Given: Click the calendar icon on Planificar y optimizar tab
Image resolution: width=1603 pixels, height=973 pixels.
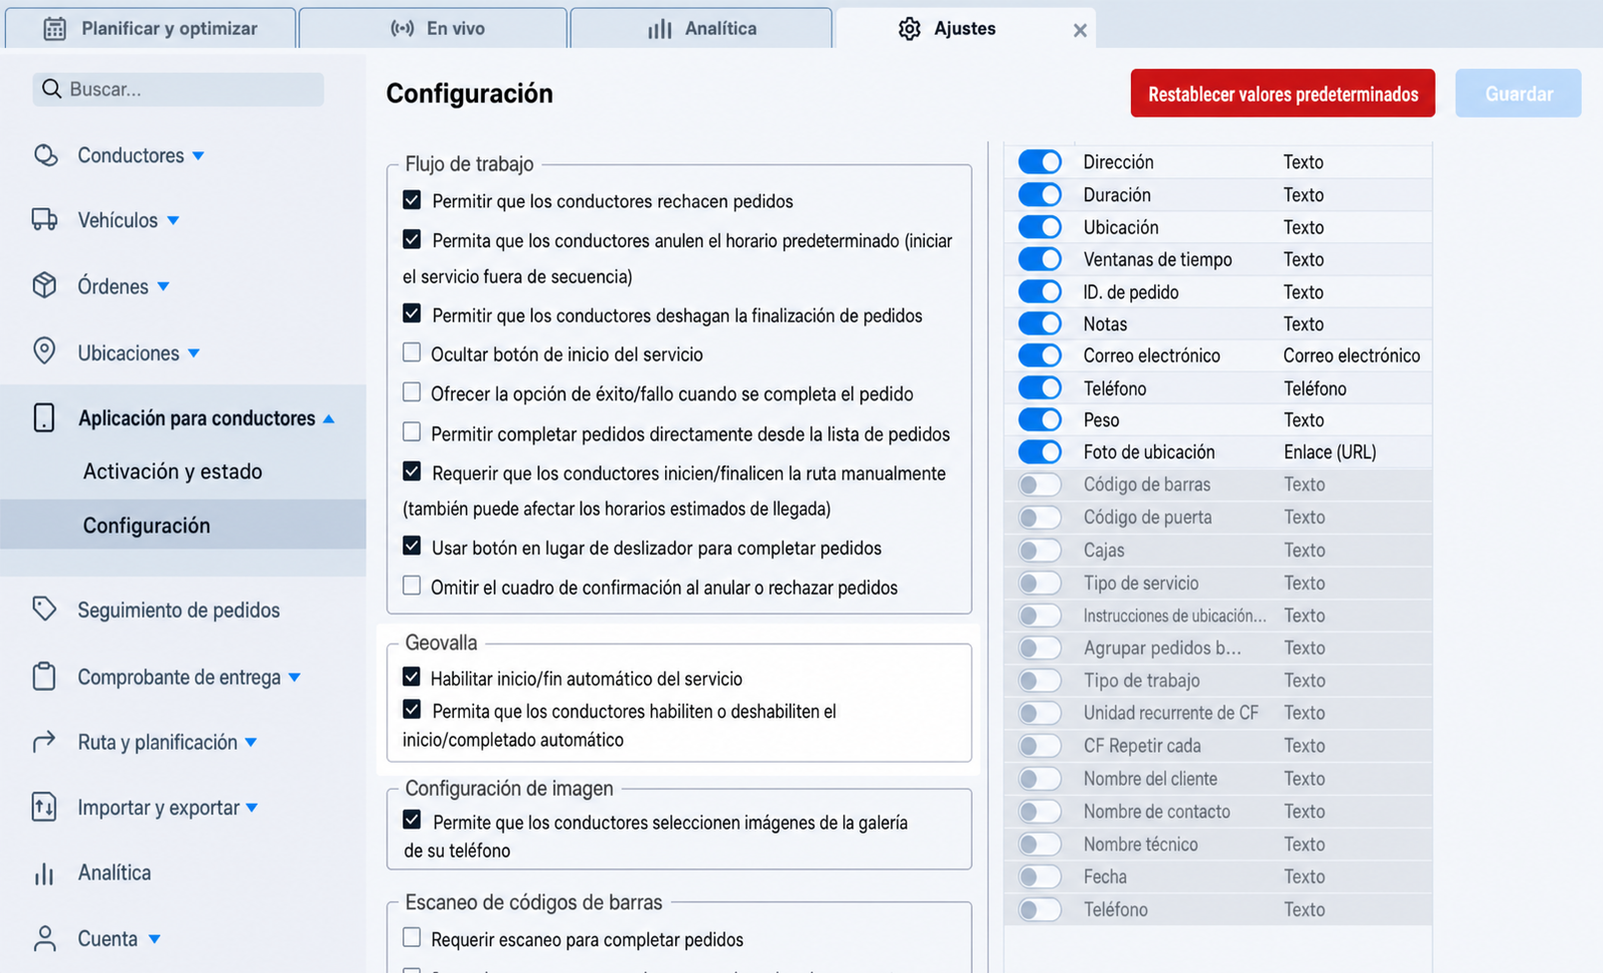Looking at the screenshot, I should pos(55,29).
